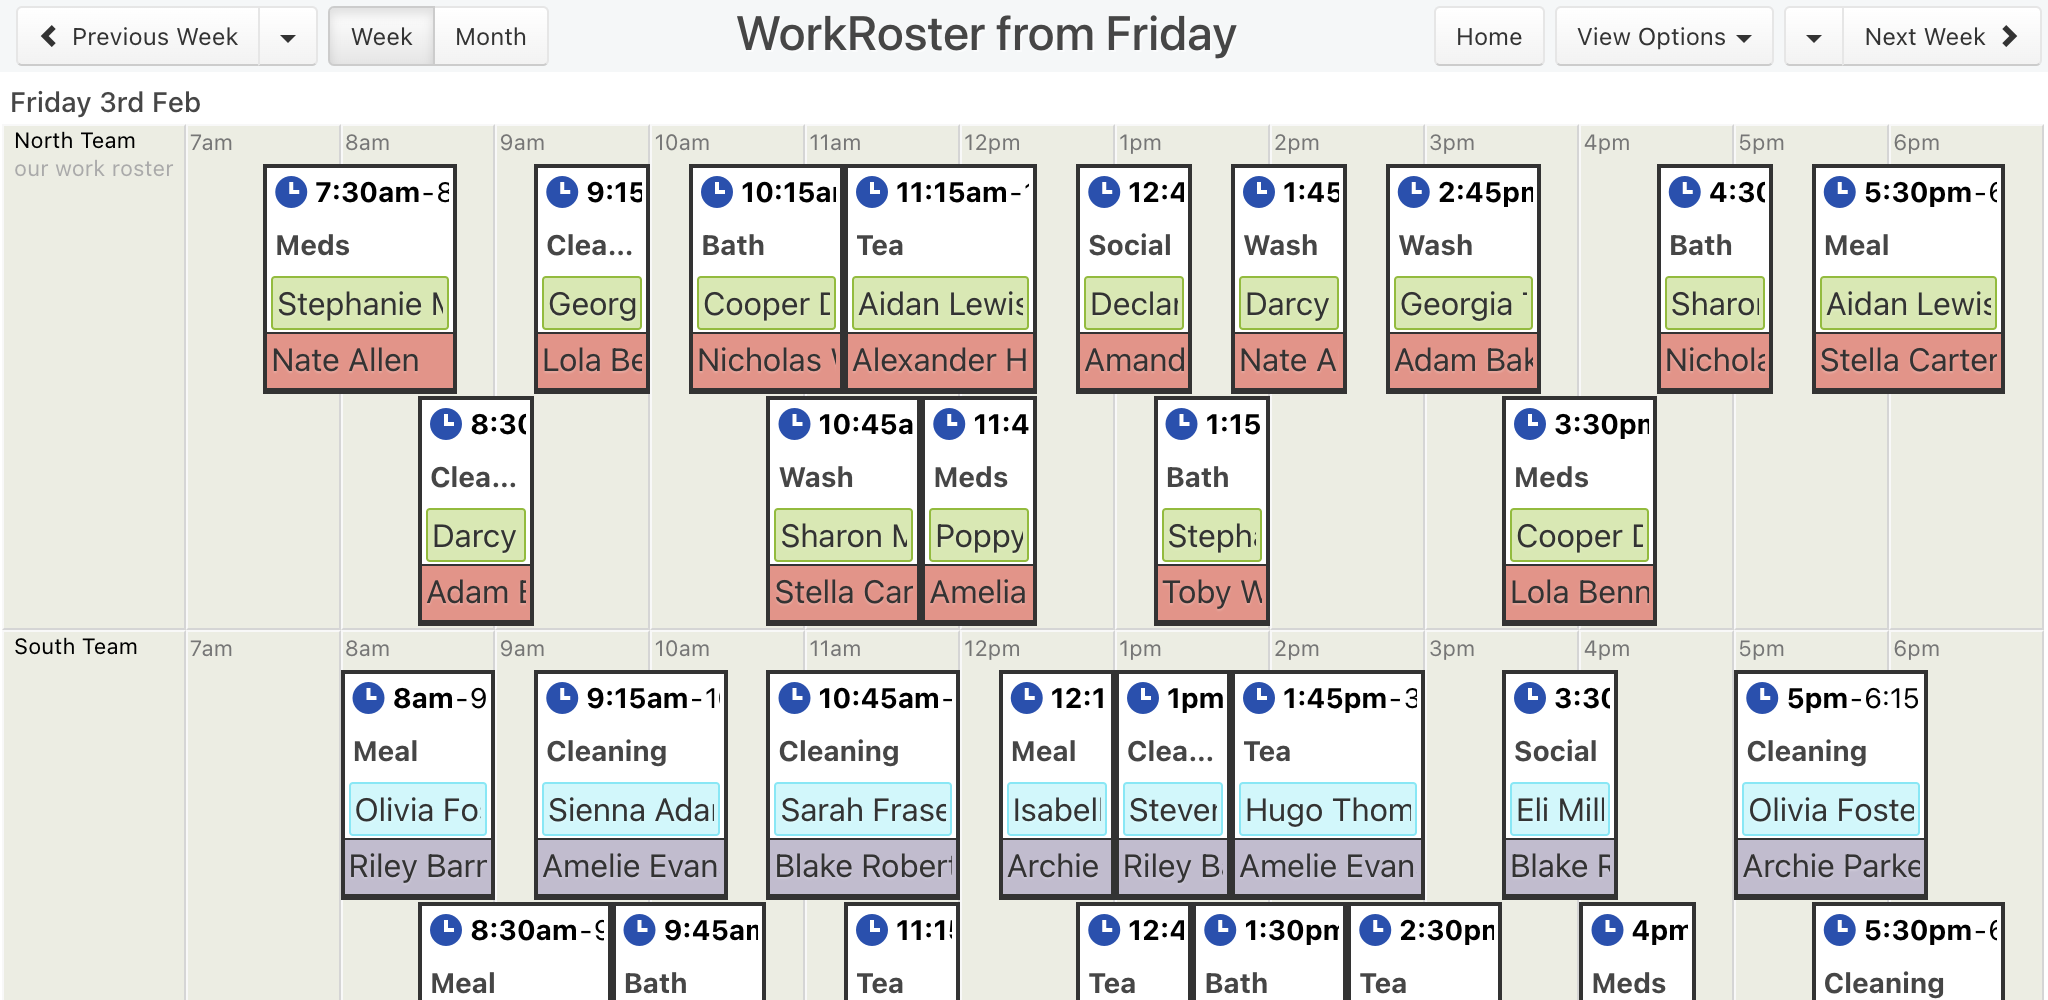The height and width of the screenshot is (1000, 2048).
Task: Switch to Month view
Action: click(x=491, y=37)
